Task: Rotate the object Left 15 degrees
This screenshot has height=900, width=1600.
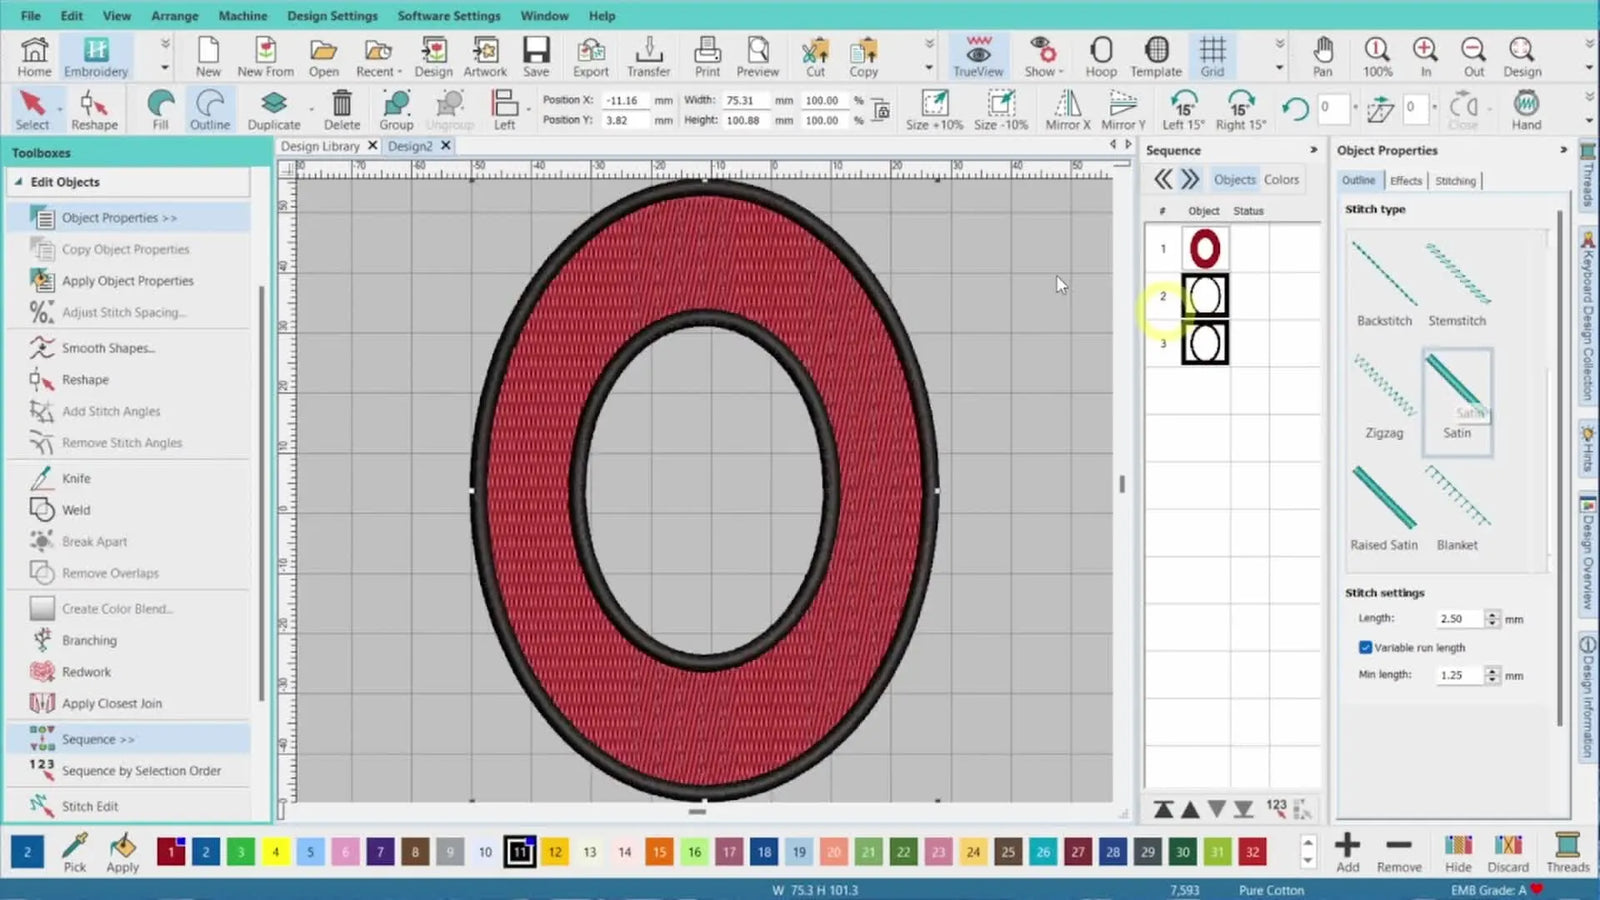Action: coord(1184,109)
